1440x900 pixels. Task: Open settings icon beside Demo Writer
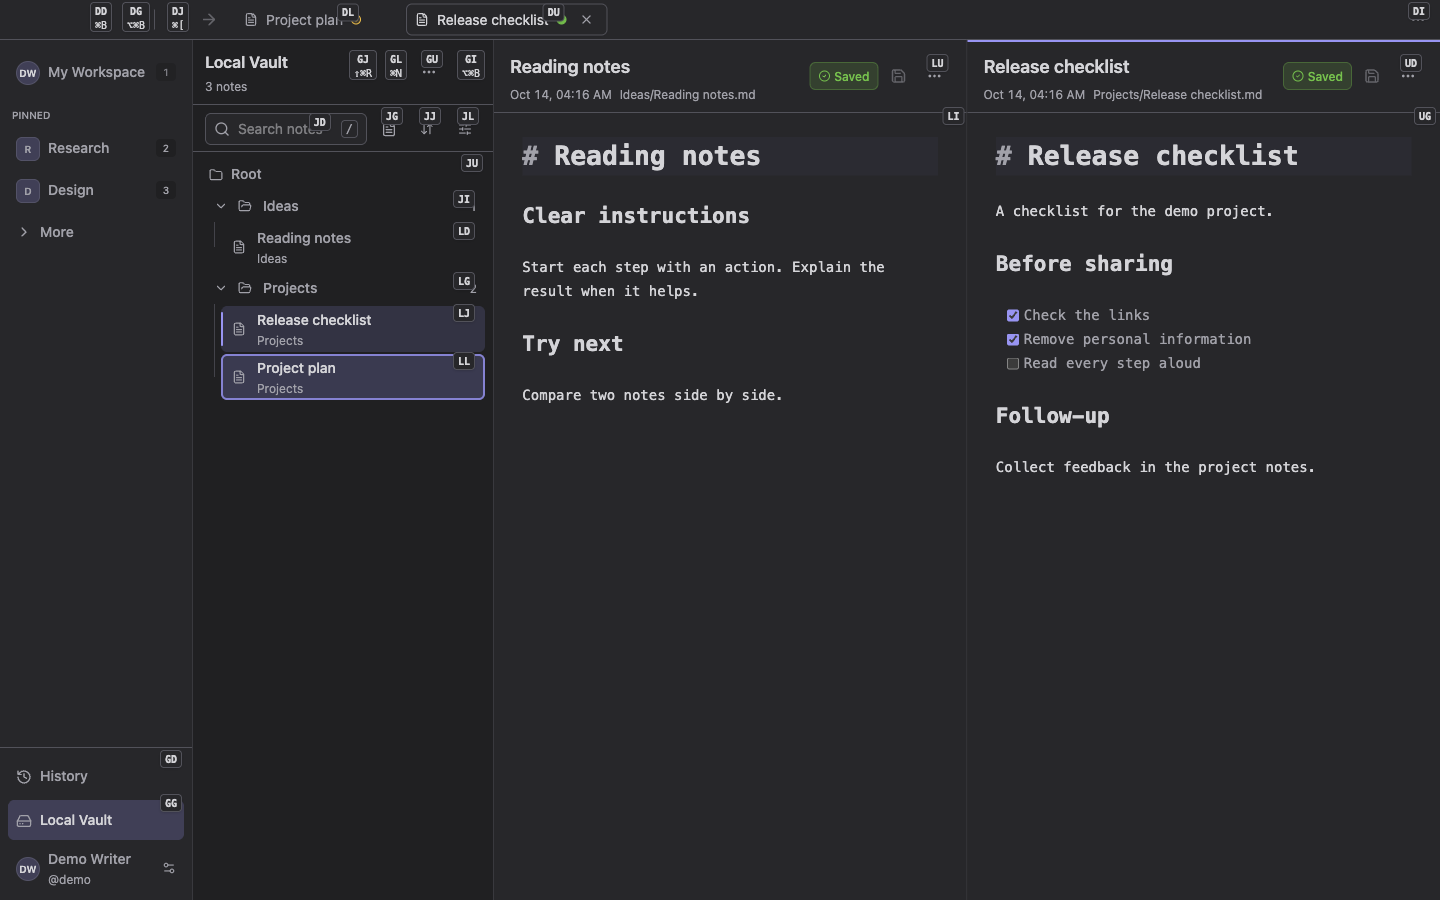click(x=169, y=868)
